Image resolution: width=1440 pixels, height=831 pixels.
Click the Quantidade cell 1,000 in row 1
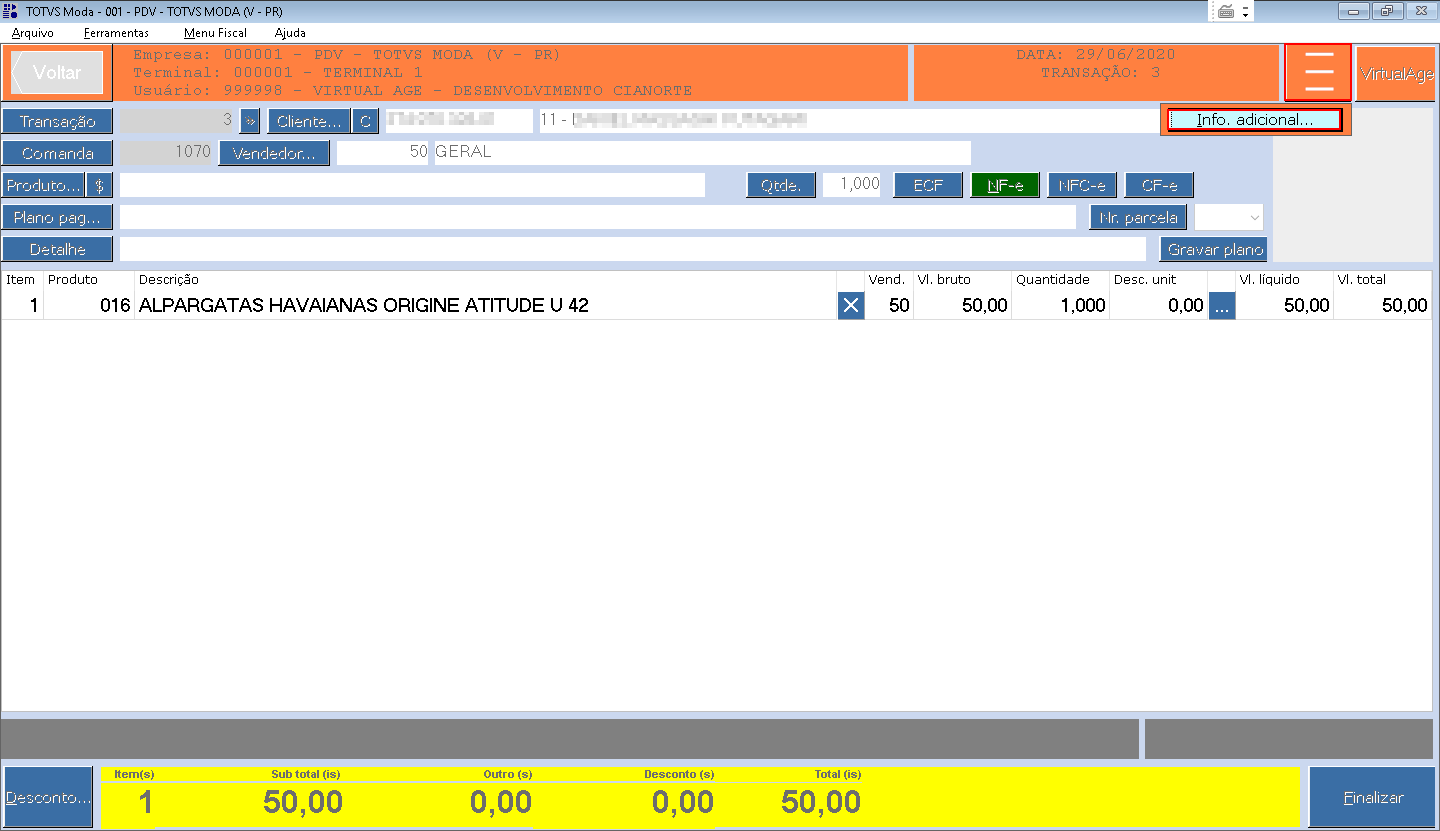tap(1061, 306)
